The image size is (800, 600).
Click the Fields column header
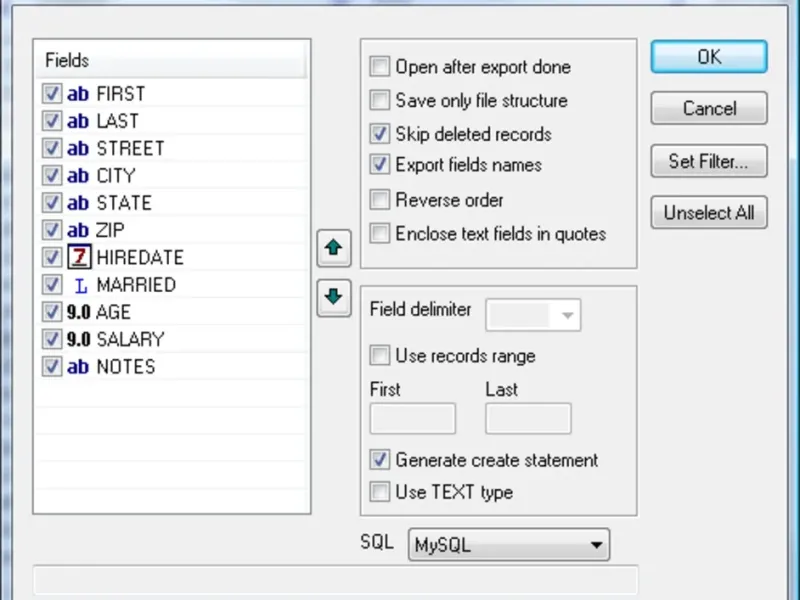click(171, 60)
